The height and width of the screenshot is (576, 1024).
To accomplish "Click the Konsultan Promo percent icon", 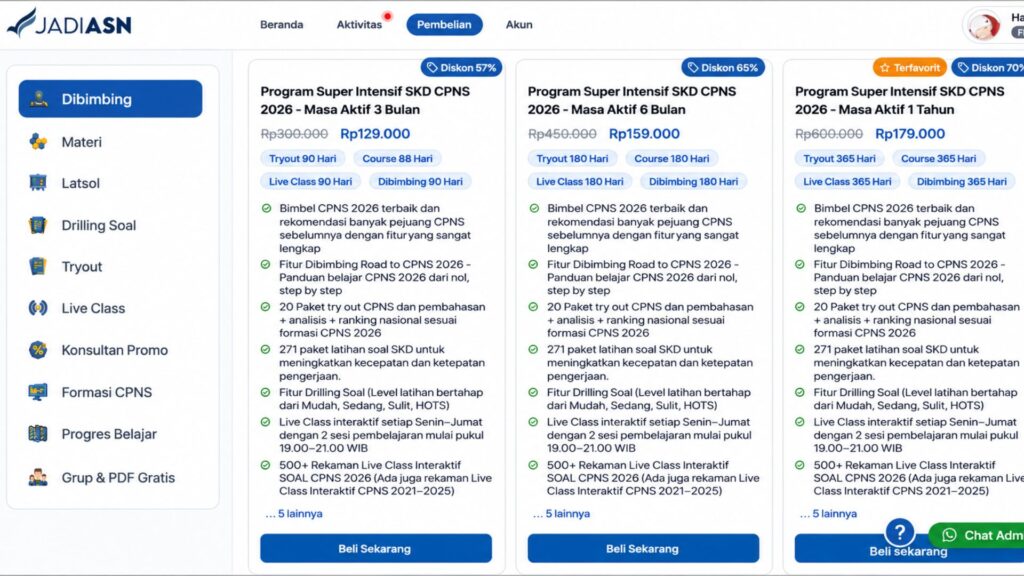I will [39, 350].
